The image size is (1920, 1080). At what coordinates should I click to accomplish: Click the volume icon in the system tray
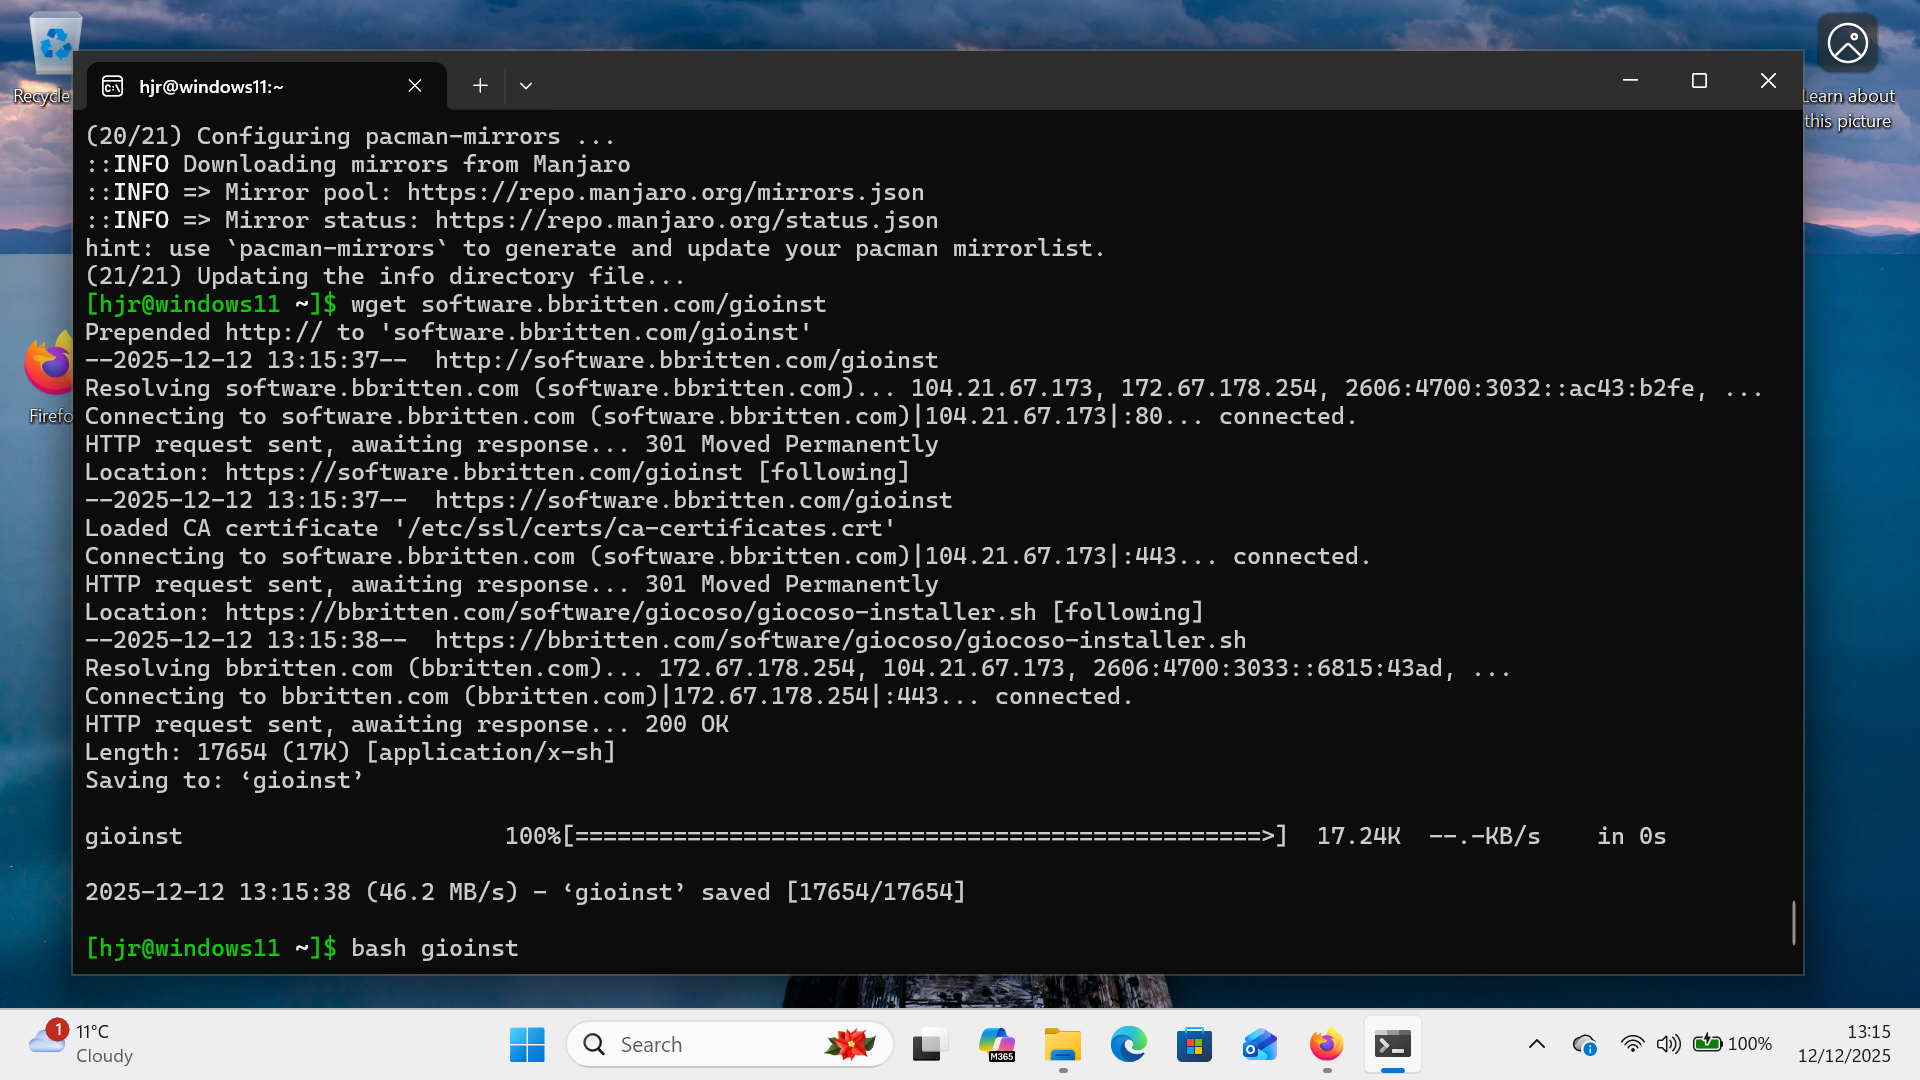pos(1668,1043)
